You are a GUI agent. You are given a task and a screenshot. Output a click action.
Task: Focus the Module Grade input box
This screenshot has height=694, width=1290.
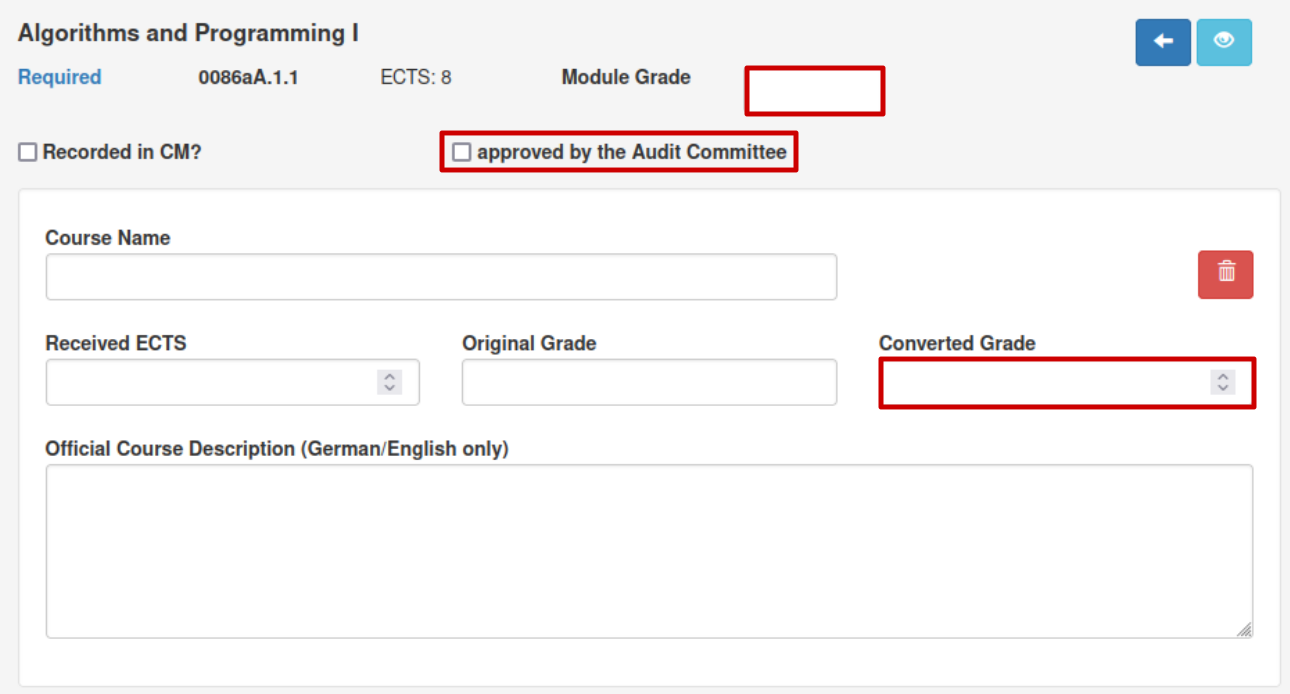click(x=815, y=91)
